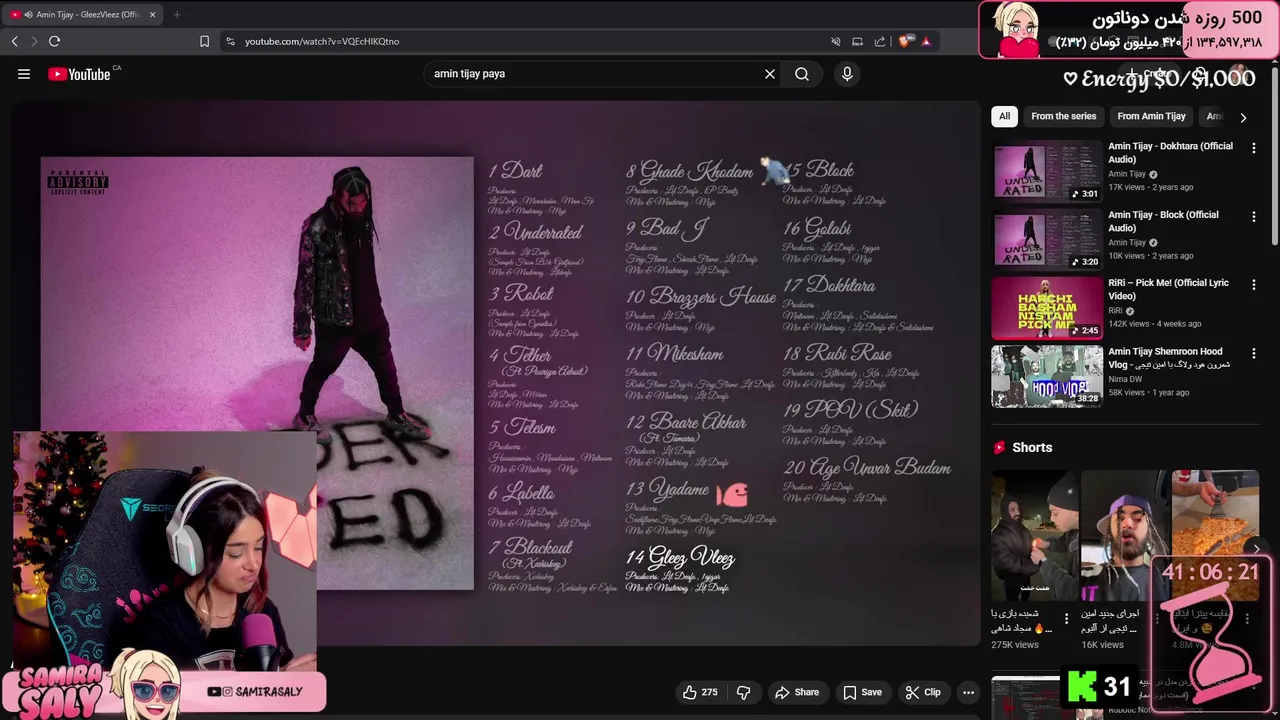
Task: Open a new browser tab
Action: (x=177, y=14)
